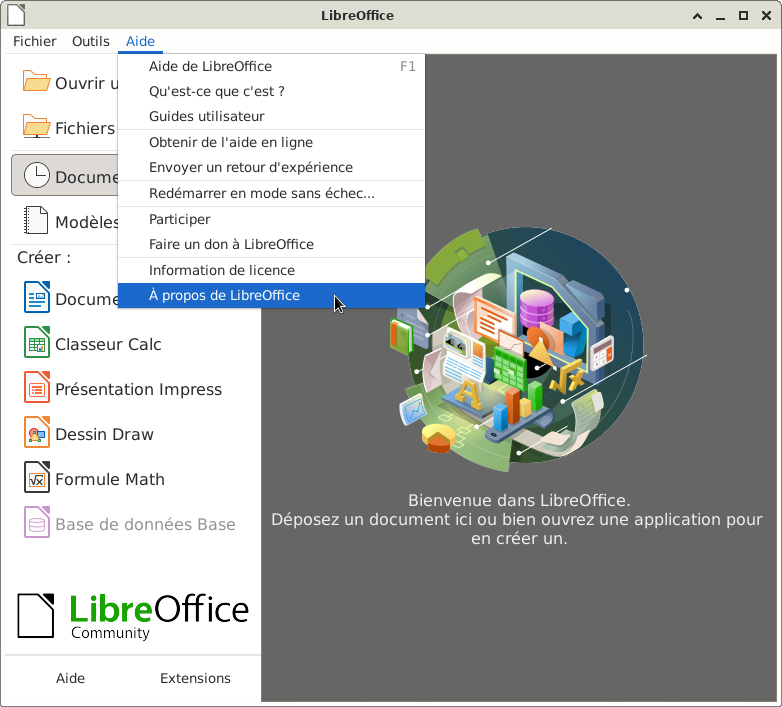This screenshot has width=782, height=707.
Task: Open Guides utilisateur from the menu
Action: pos(271,116)
